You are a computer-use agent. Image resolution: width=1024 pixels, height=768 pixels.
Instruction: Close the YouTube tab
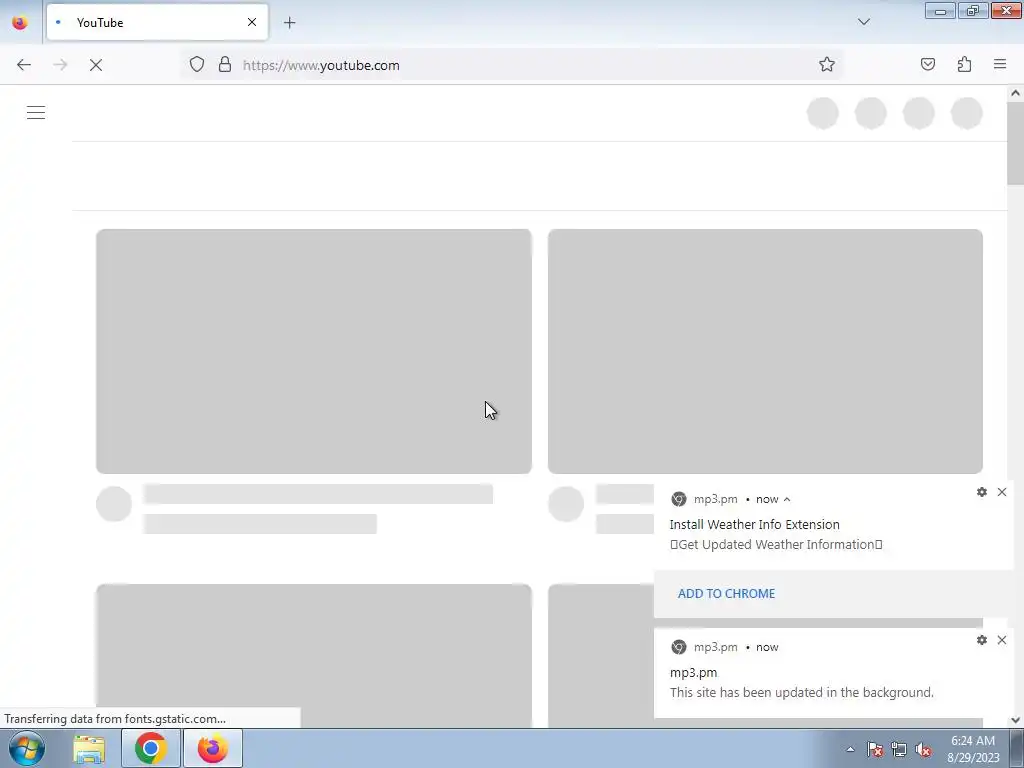click(x=252, y=22)
